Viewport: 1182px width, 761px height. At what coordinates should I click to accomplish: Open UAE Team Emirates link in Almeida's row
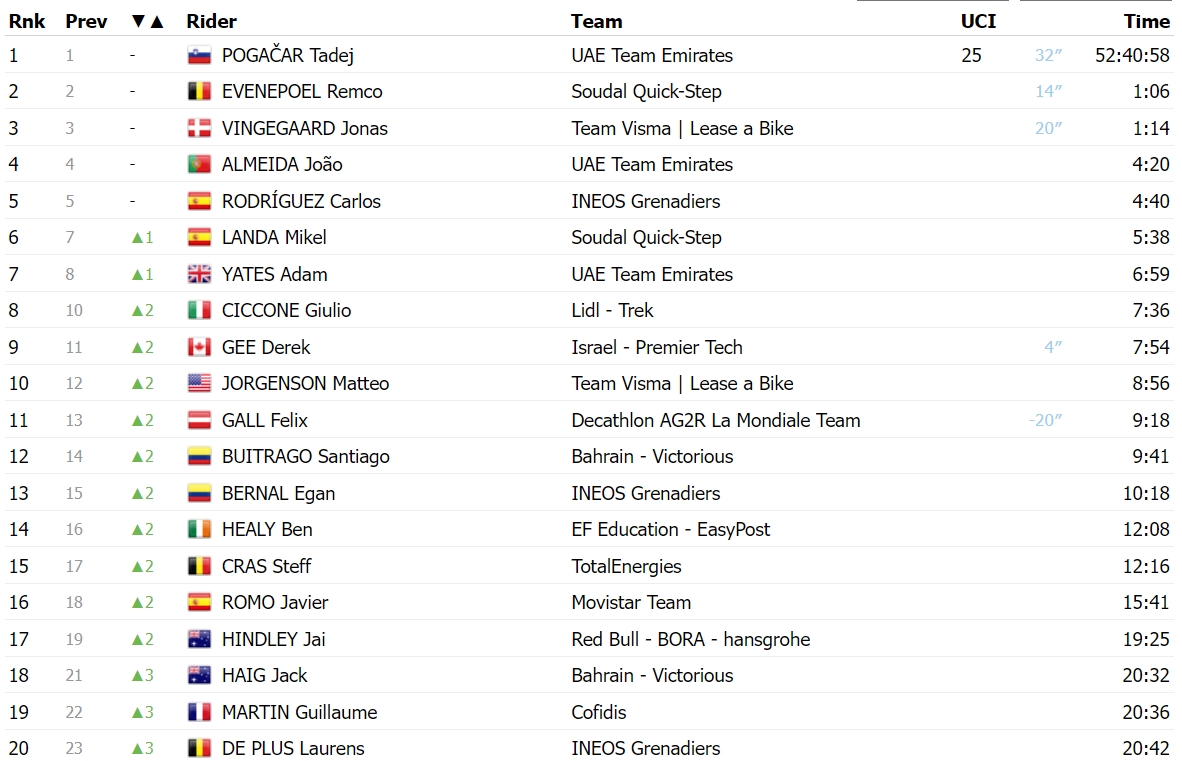tap(651, 164)
